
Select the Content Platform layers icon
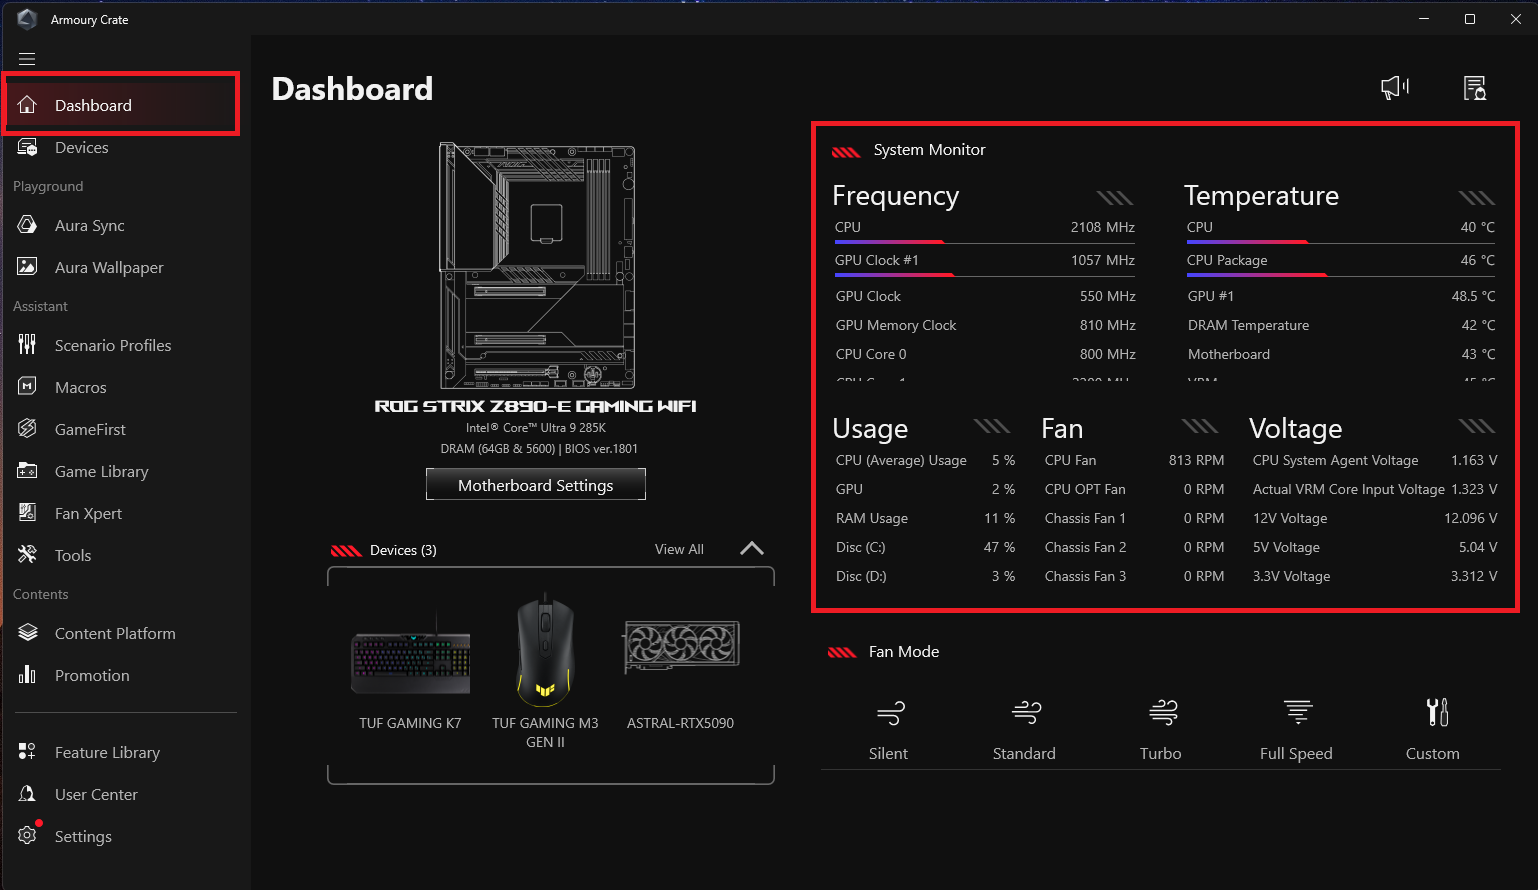[x=27, y=633]
